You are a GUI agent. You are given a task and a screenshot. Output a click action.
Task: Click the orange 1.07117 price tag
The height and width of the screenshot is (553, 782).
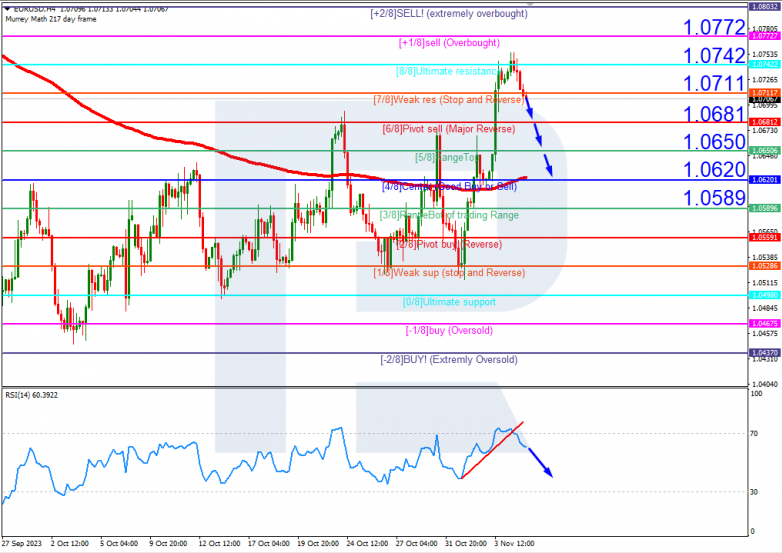coord(765,93)
